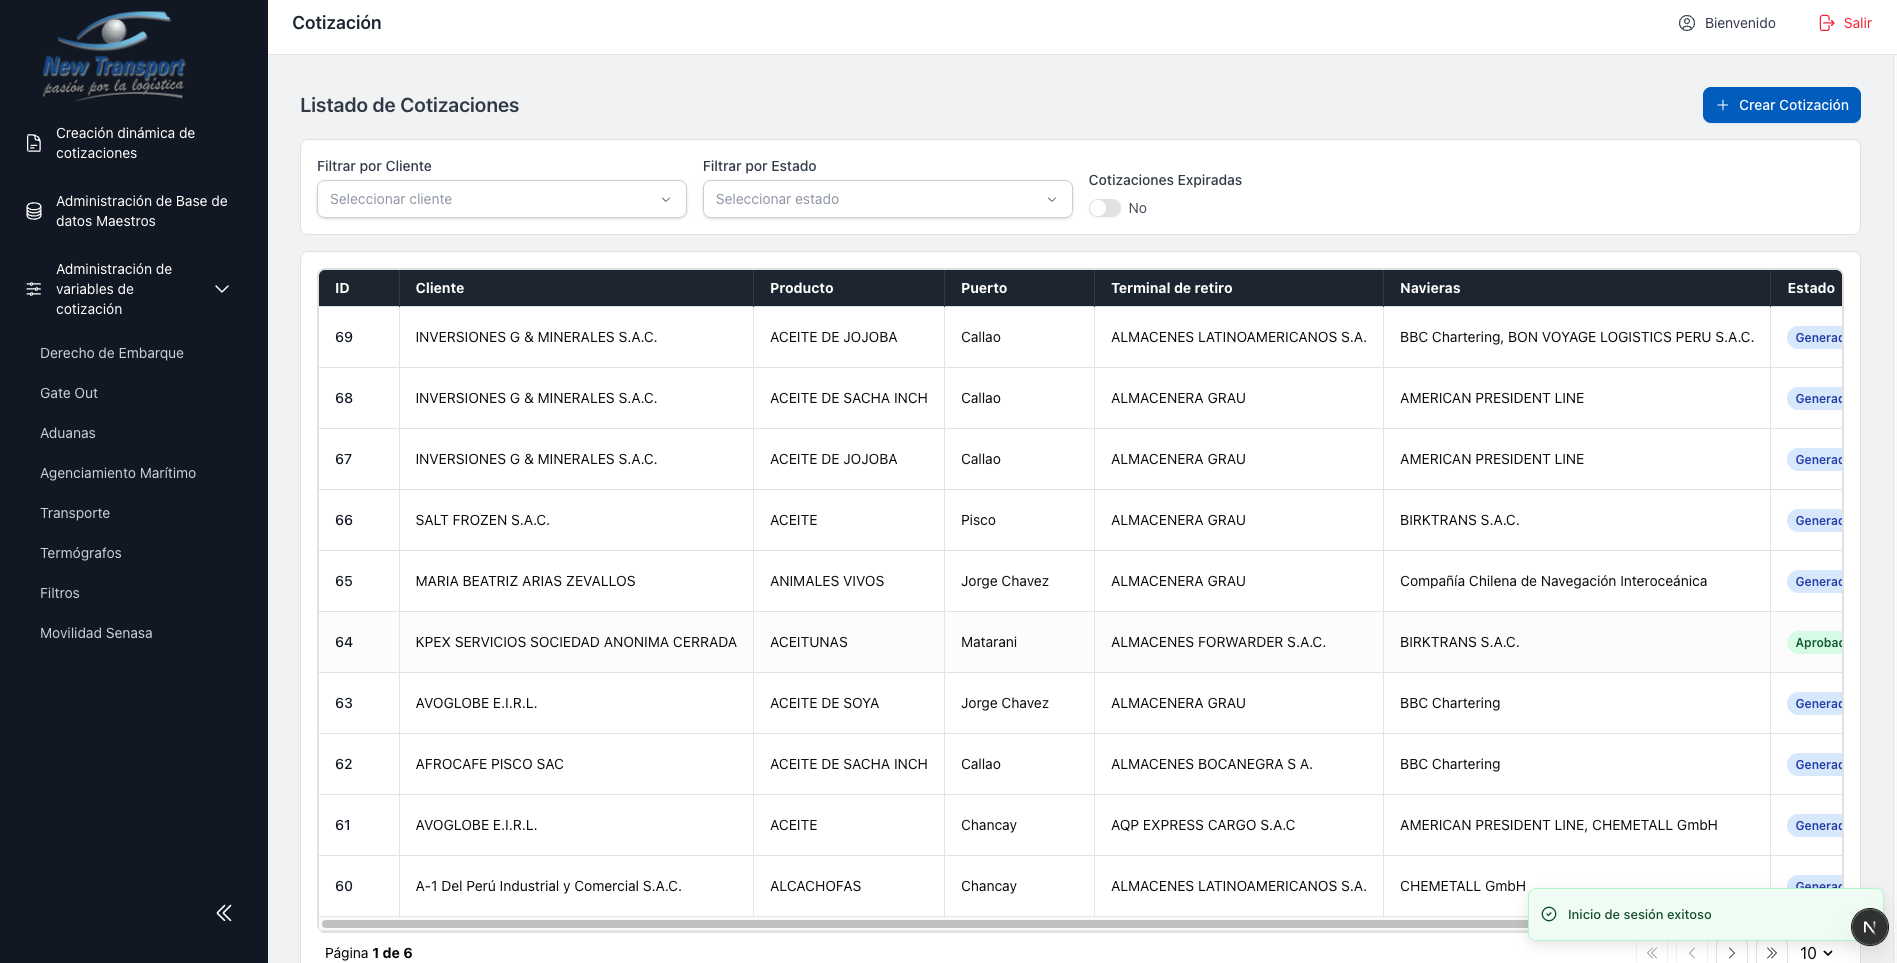Image resolution: width=1897 pixels, height=963 pixels.
Task: Click the horizontal table scrollbar
Action: coord(900,924)
